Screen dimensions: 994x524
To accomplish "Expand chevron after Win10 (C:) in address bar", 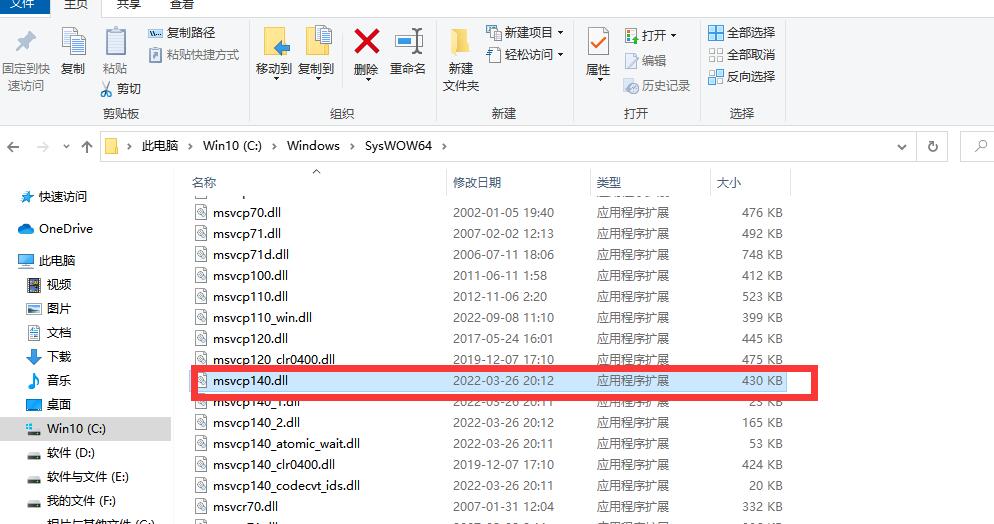I will pos(274,146).
